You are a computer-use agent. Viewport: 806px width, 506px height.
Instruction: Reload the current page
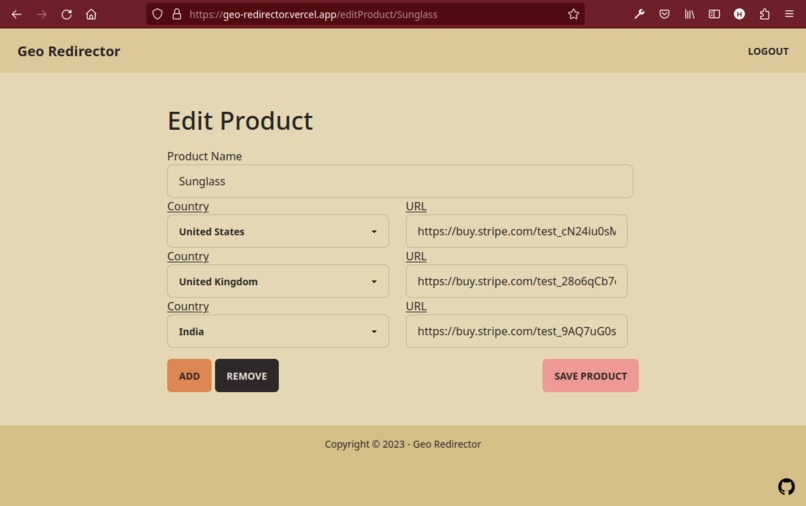click(x=66, y=14)
